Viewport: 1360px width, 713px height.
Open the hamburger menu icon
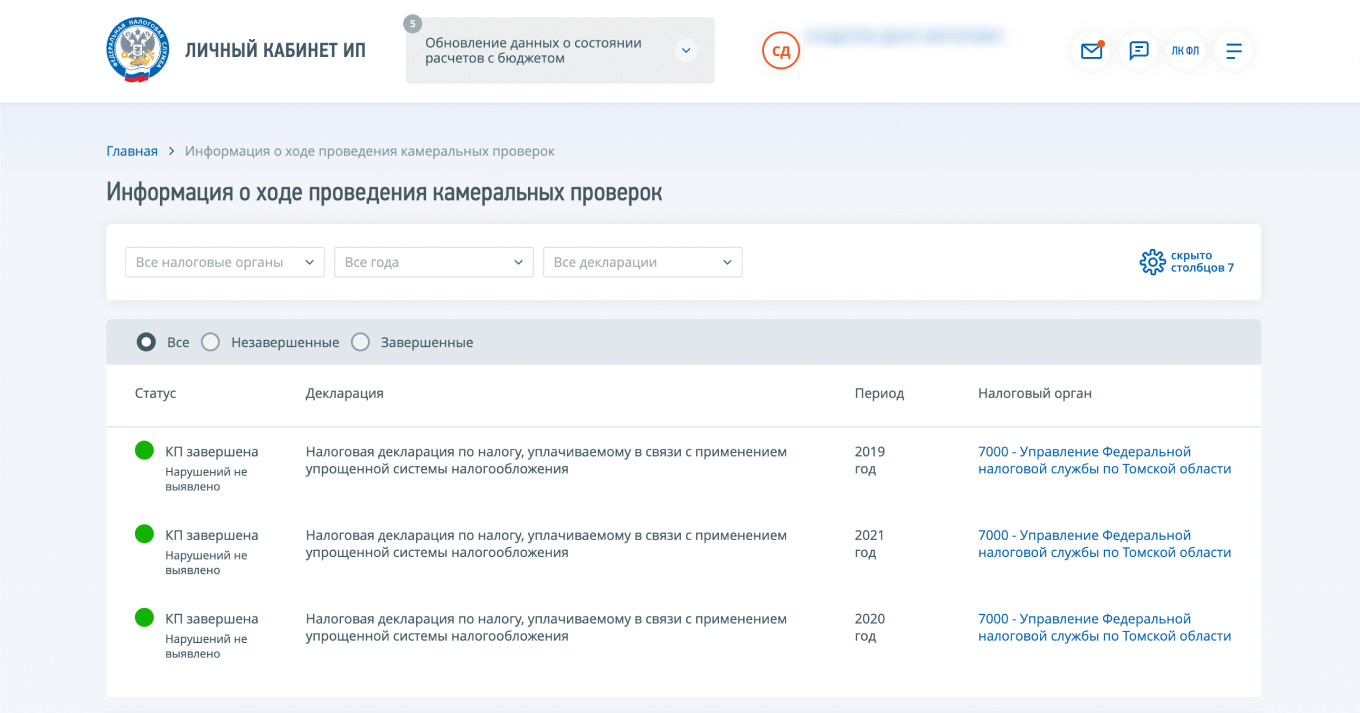pyautogui.click(x=1233, y=50)
